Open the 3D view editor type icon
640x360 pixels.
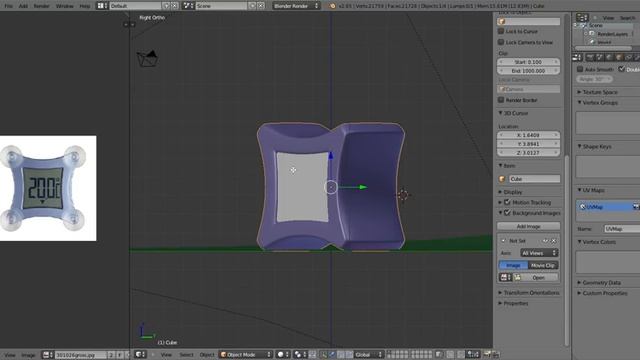tap(140, 354)
